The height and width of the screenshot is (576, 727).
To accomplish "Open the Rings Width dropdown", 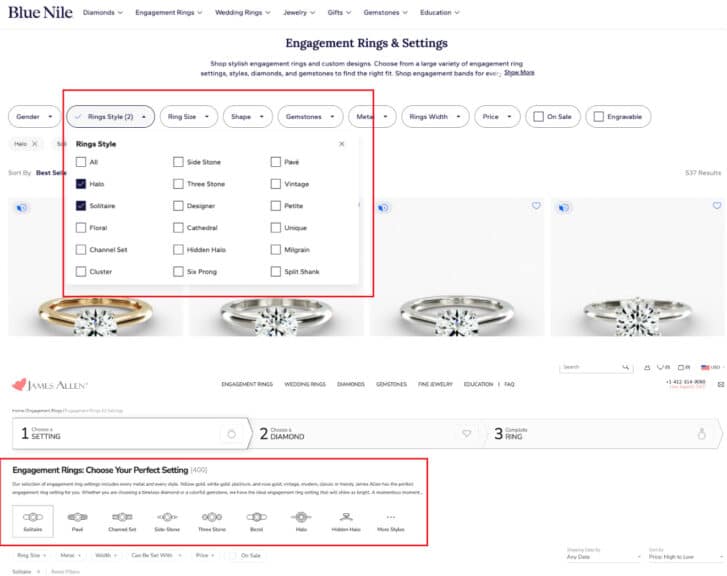I will (435, 116).
